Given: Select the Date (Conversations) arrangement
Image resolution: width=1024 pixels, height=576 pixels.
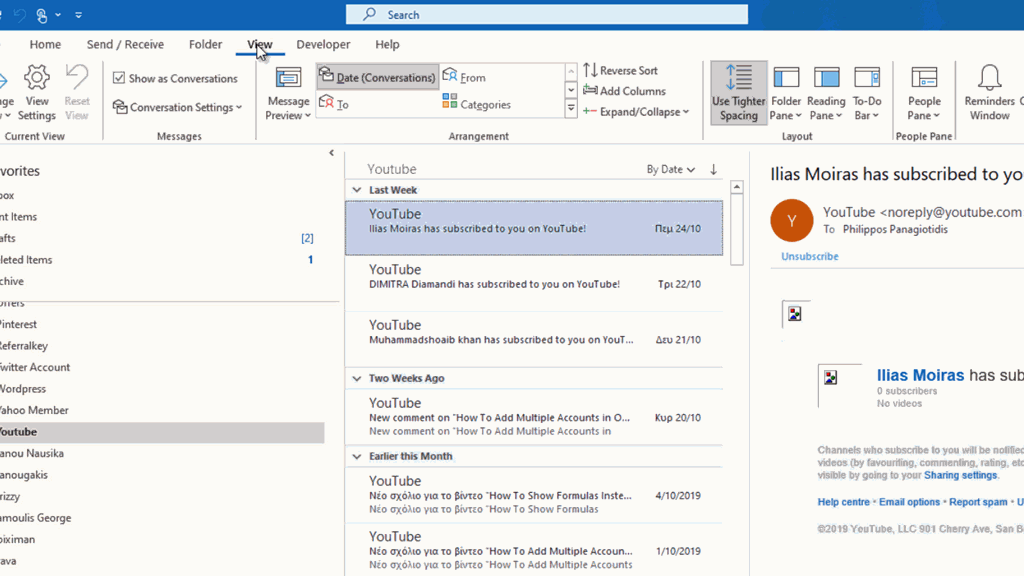Looking at the screenshot, I should (377, 75).
